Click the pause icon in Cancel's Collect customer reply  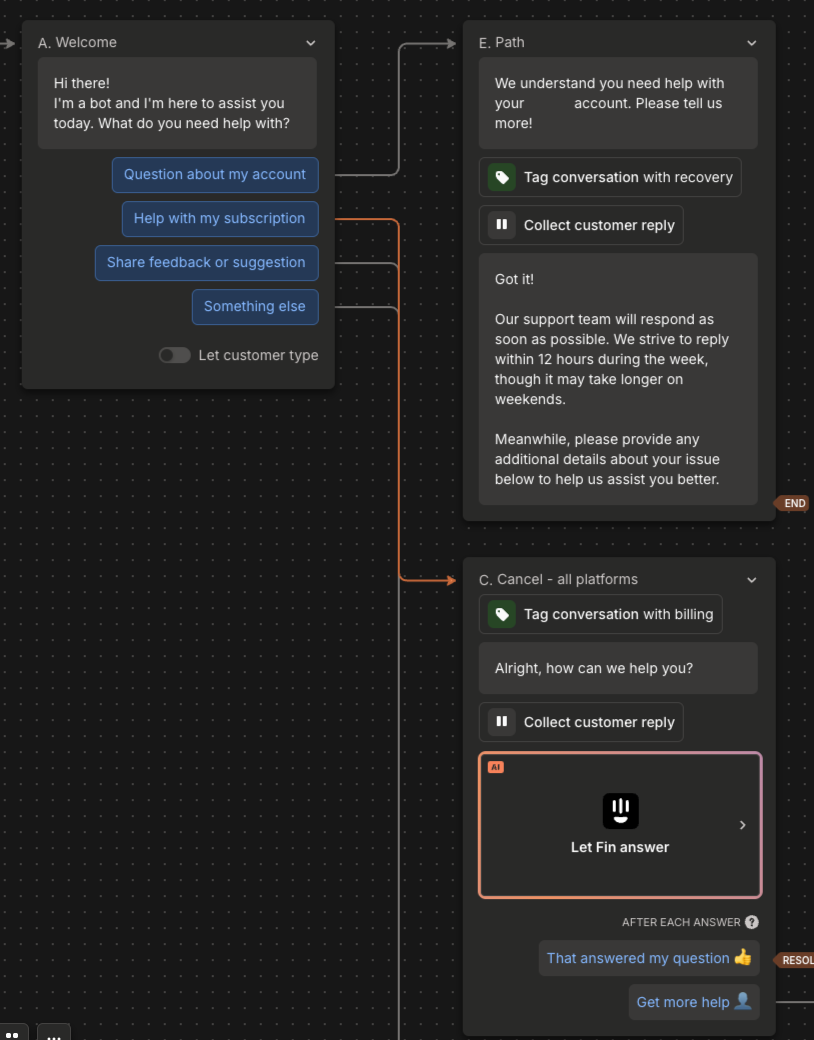pos(502,722)
